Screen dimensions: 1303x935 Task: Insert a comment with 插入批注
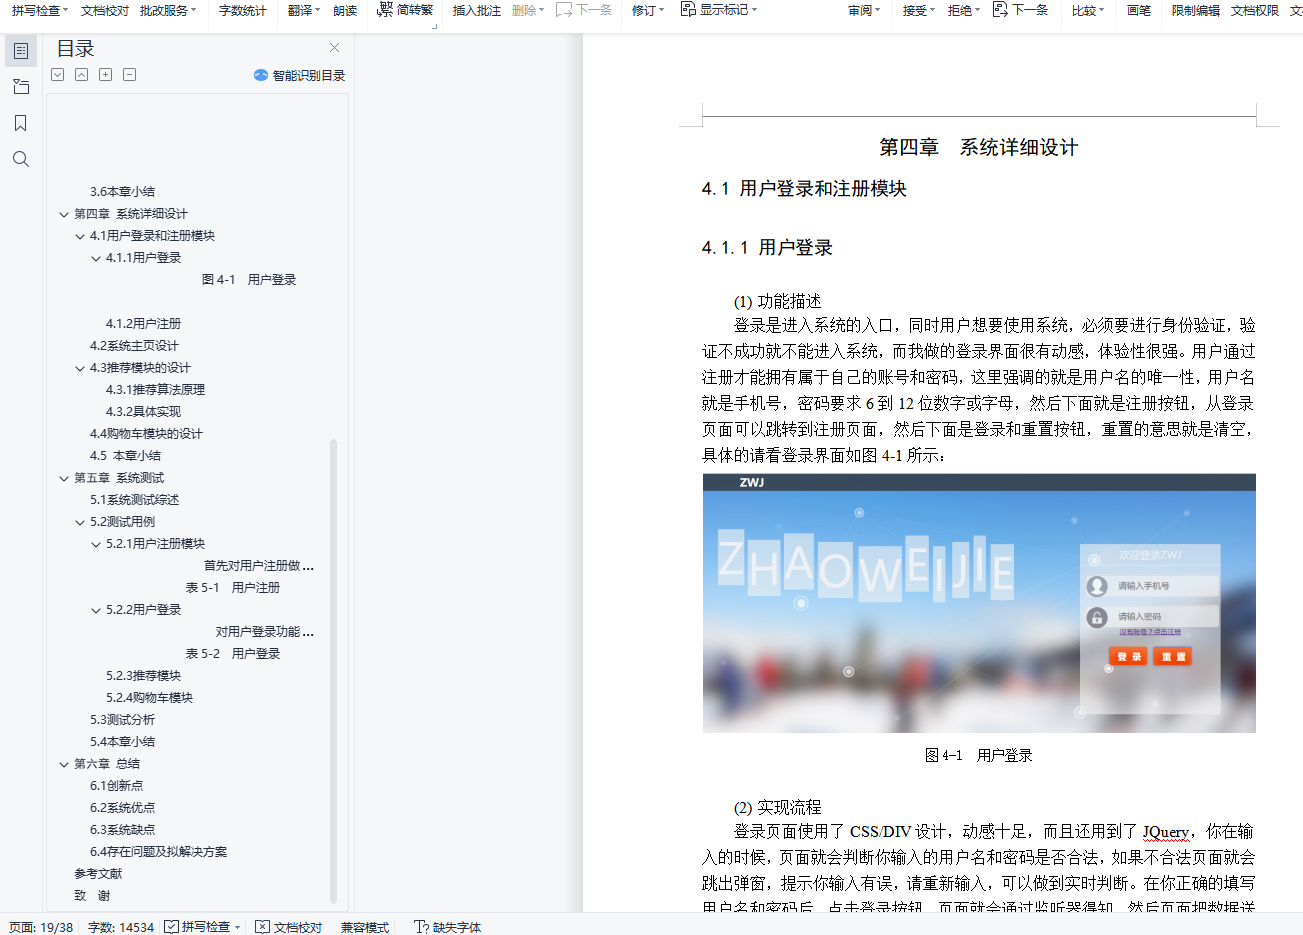[476, 11]
